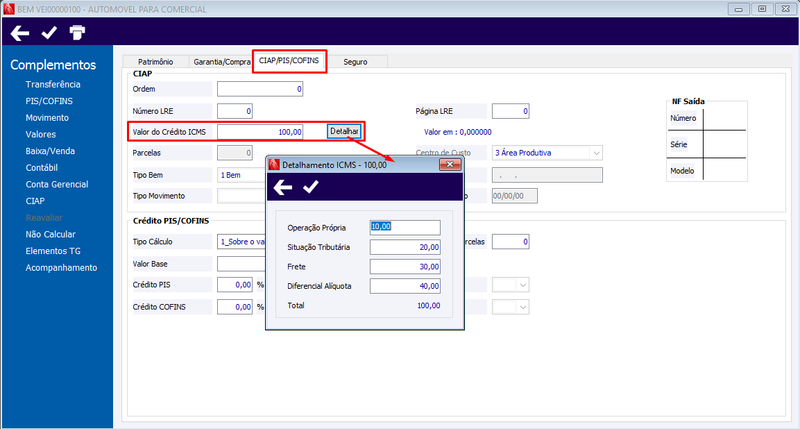800x429 pixels.
Task: Open Tipo Cálculo dropdown
Action: (x=241, y=242)
